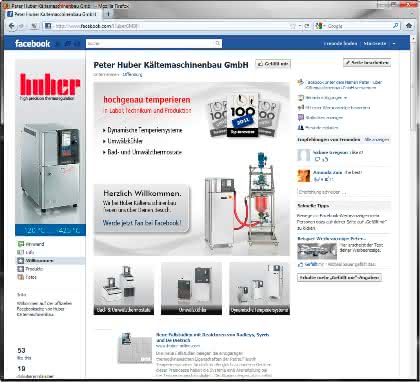Click the Firefox forward arrow button
The image size is (420, 382).
click(x=21, y=26)
